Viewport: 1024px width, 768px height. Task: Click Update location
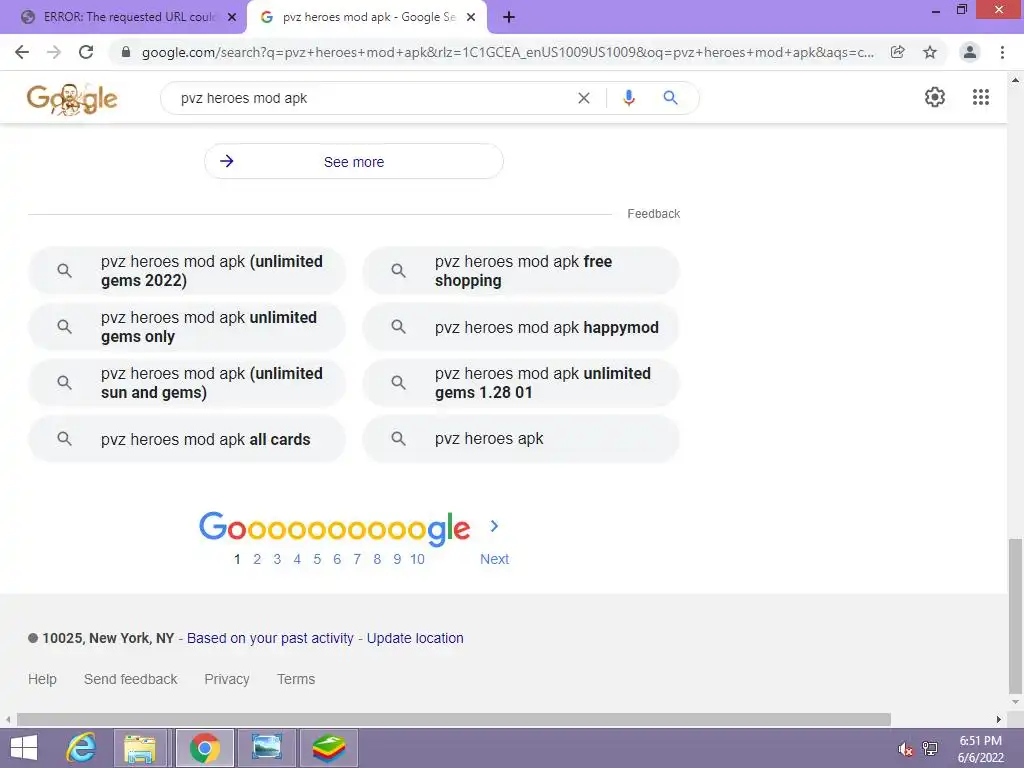point(415,638)
